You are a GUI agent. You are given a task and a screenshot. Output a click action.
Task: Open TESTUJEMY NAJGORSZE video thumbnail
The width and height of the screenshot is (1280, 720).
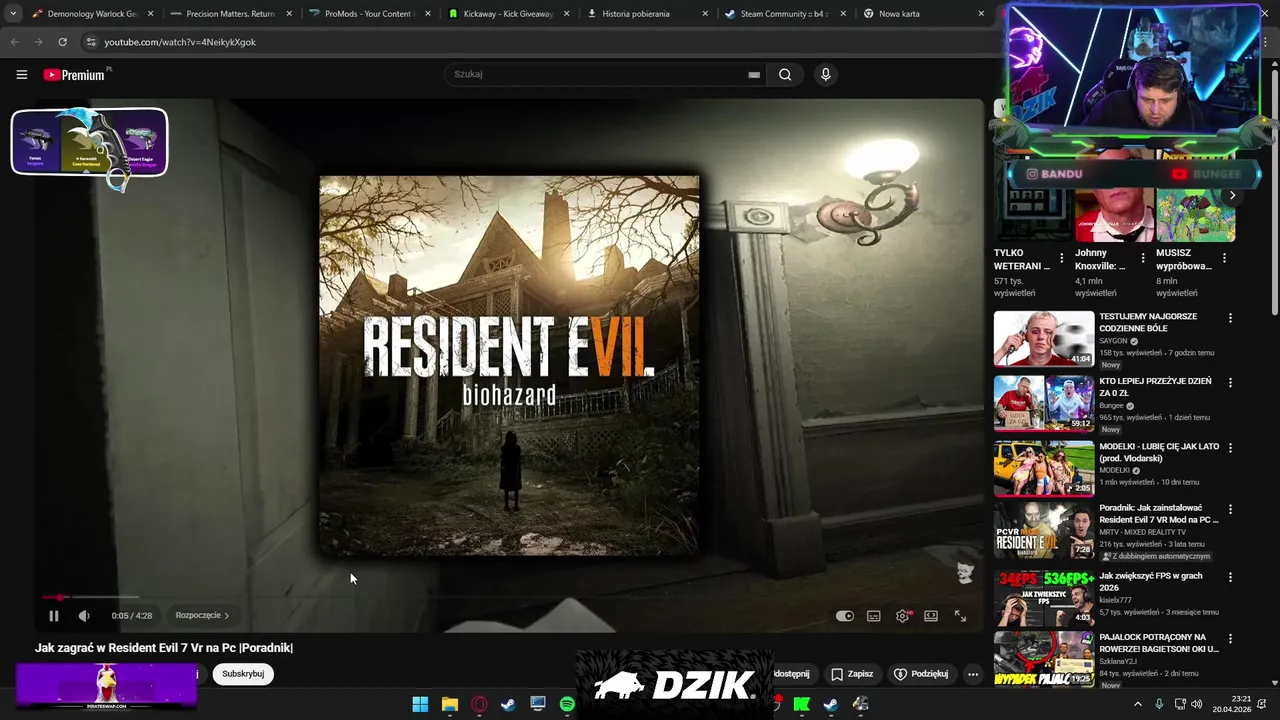coord(1044,339)
